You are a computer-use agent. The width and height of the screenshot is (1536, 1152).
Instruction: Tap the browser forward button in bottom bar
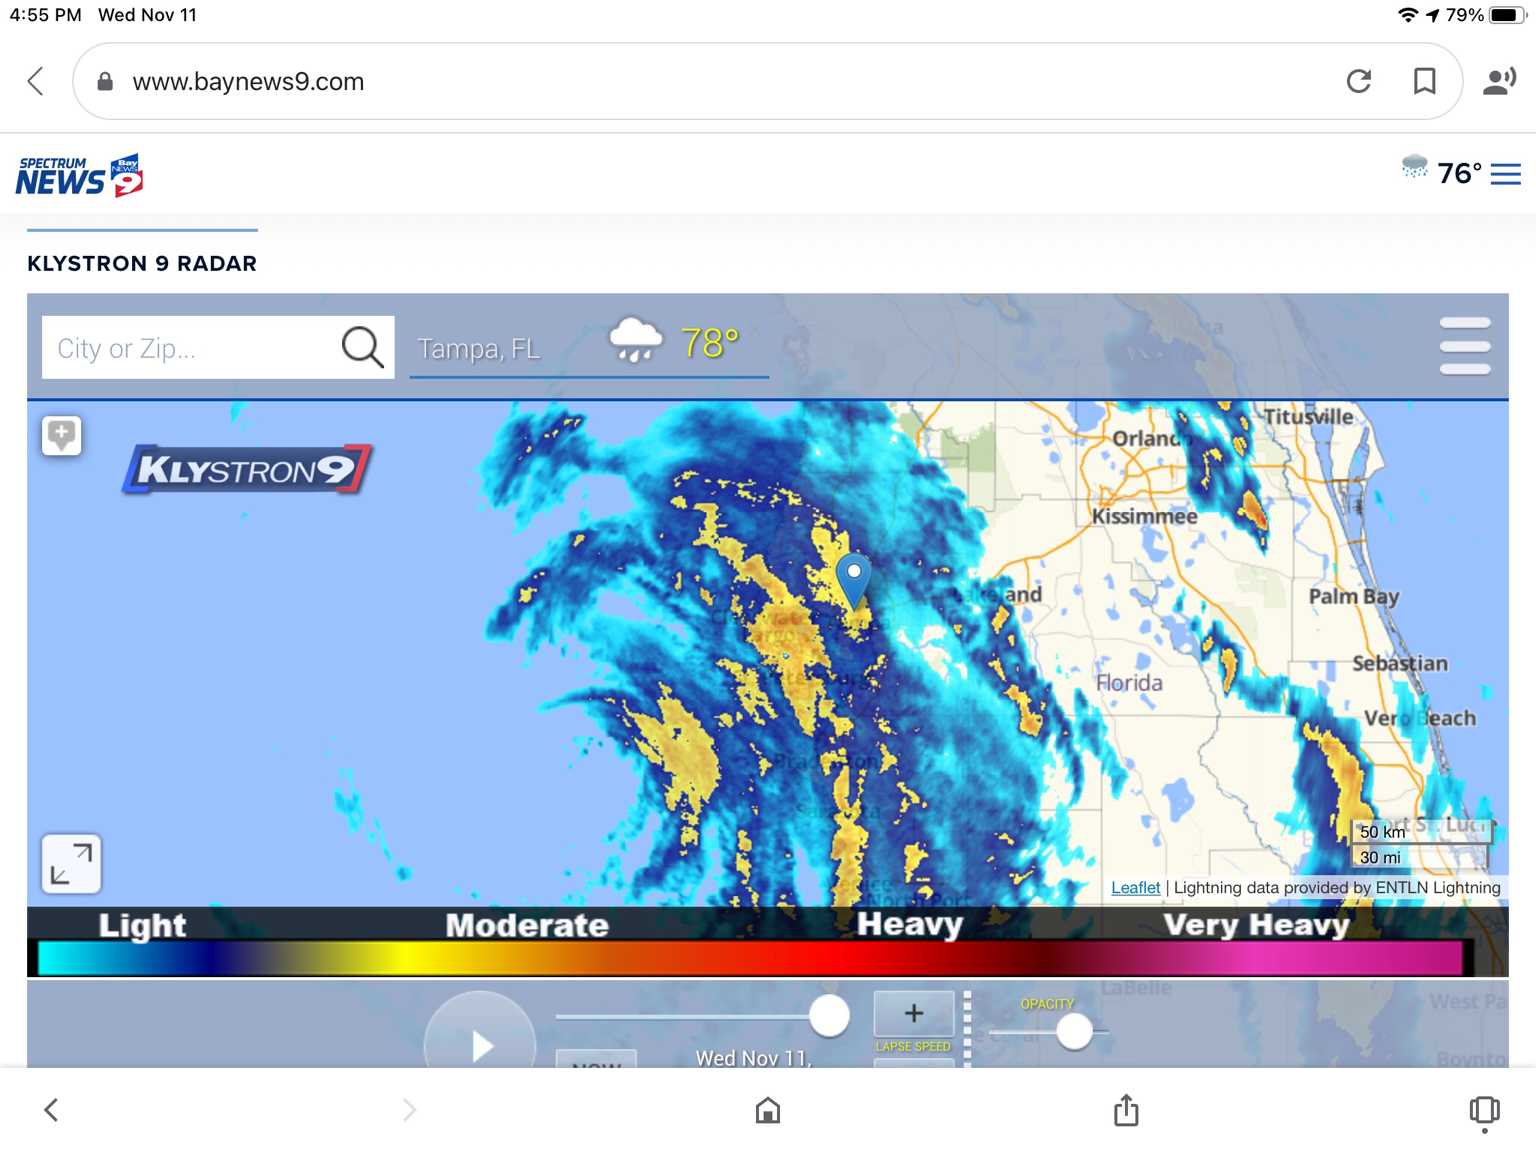[409, 1110]
